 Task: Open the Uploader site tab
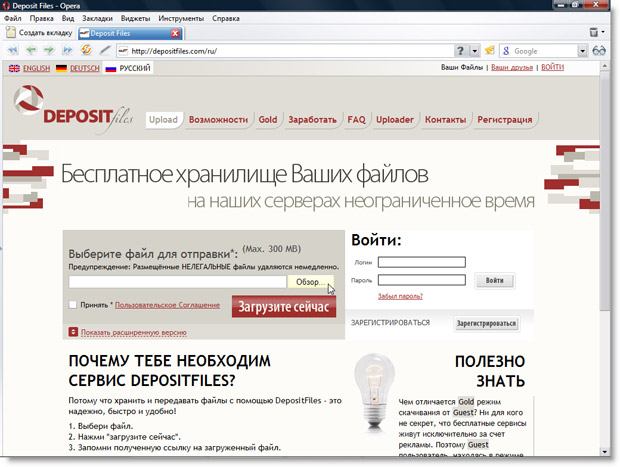point(395,120)
